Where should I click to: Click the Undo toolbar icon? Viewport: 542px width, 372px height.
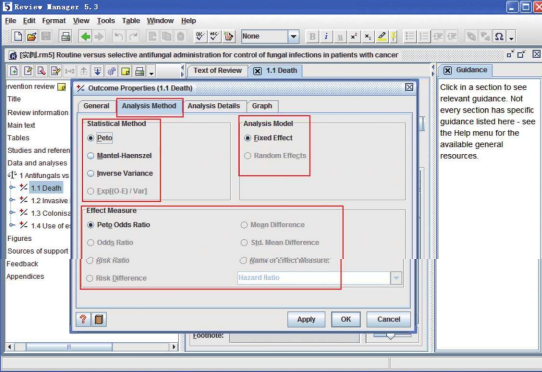118,36
